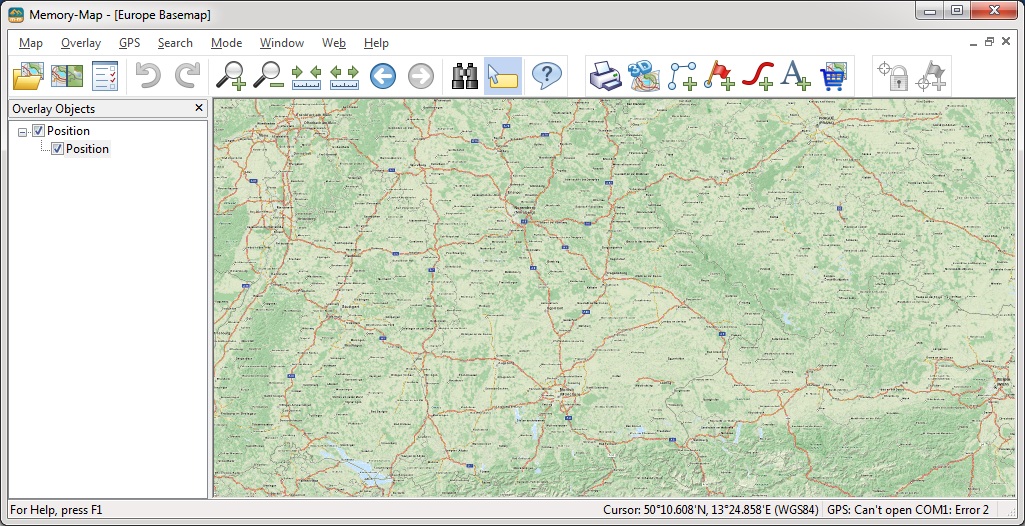Open the Help menu

[x=376, y=43]
